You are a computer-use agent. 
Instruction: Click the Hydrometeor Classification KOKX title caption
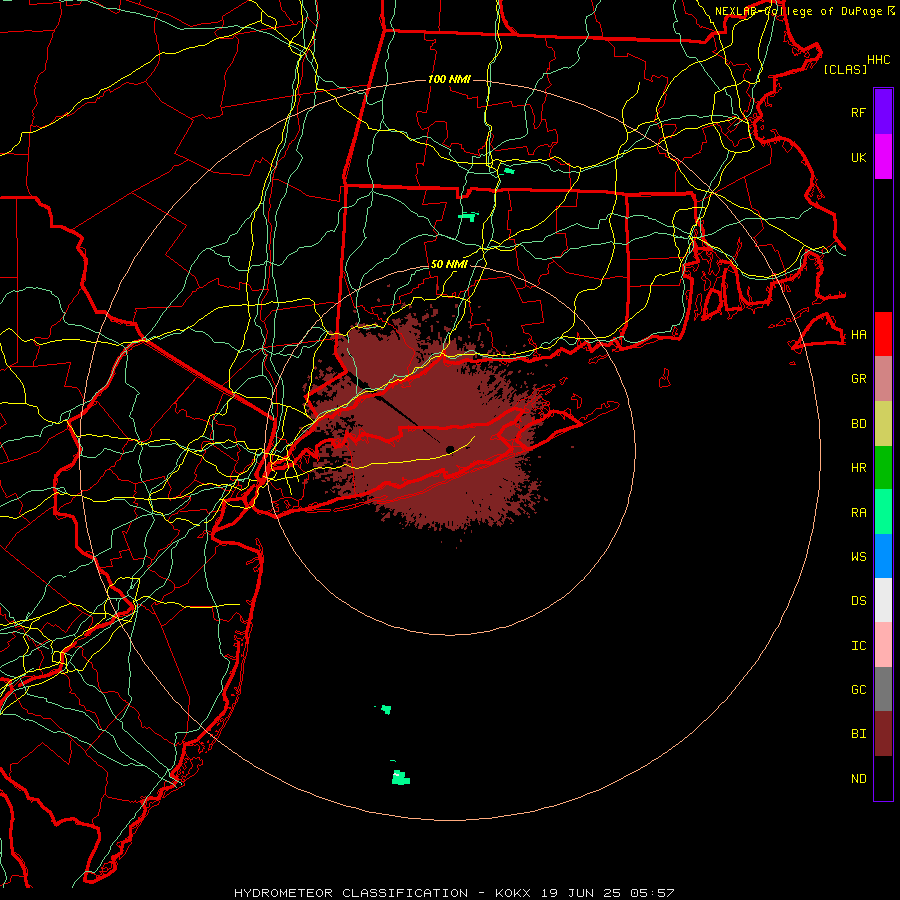tap(454, 893)
